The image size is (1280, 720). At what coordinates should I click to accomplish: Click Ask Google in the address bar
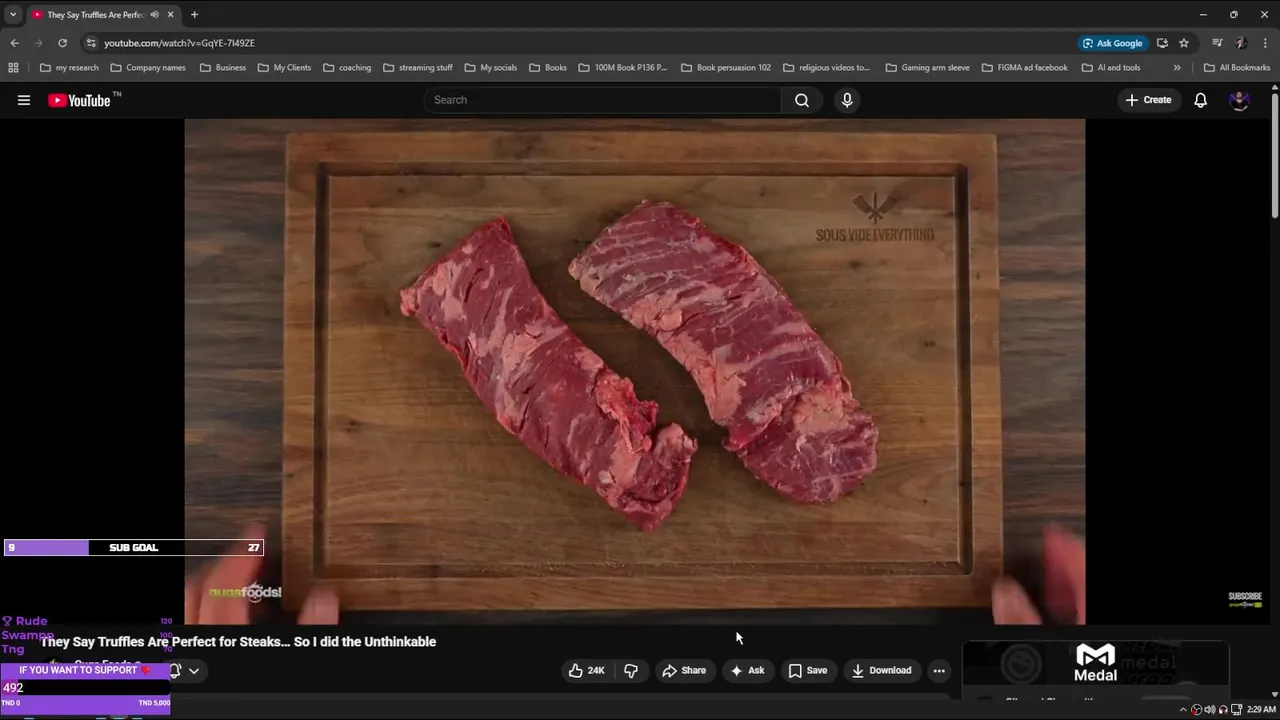point(1112,43)
